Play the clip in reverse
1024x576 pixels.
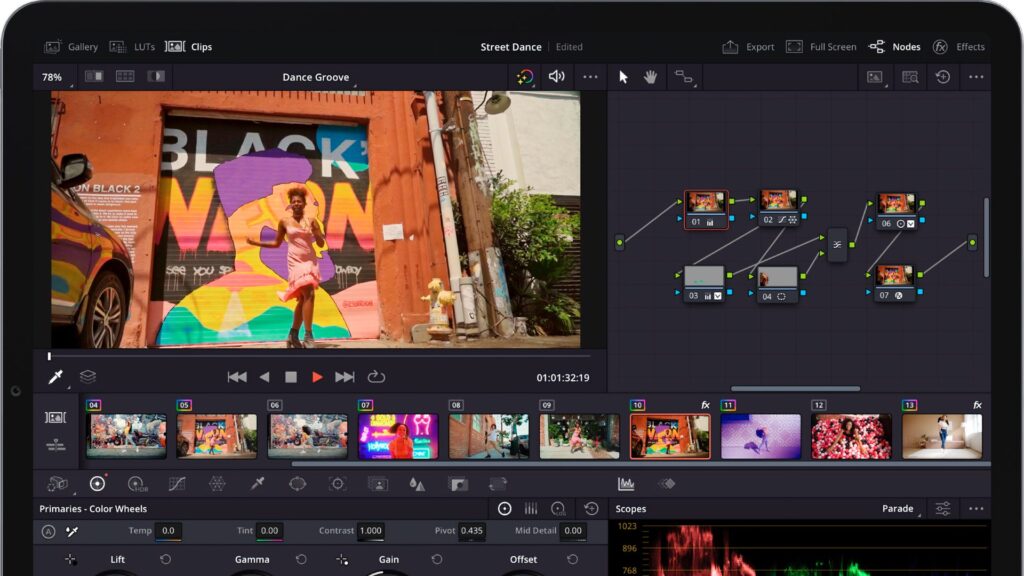(x=264, y=377)
